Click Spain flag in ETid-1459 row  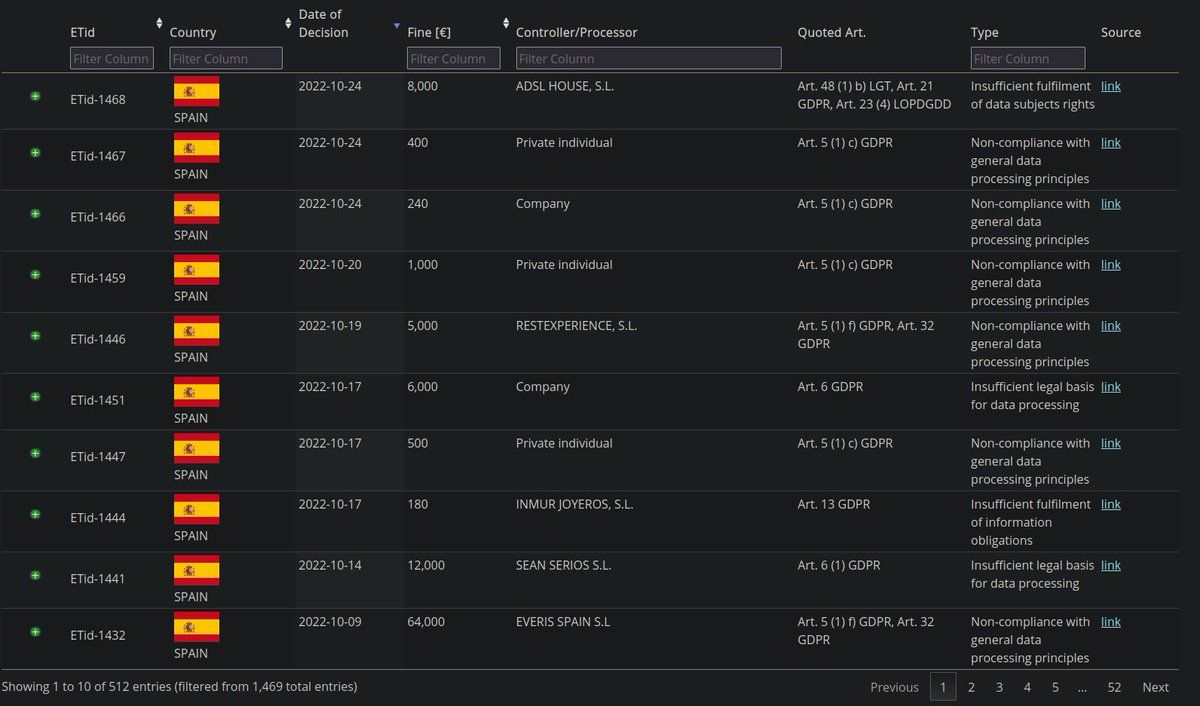click(x=197, y=270)
